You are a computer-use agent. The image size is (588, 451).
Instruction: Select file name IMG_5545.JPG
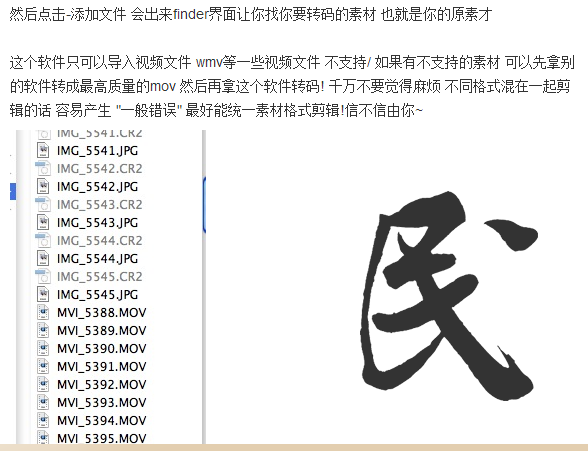(x=98, y=295)
